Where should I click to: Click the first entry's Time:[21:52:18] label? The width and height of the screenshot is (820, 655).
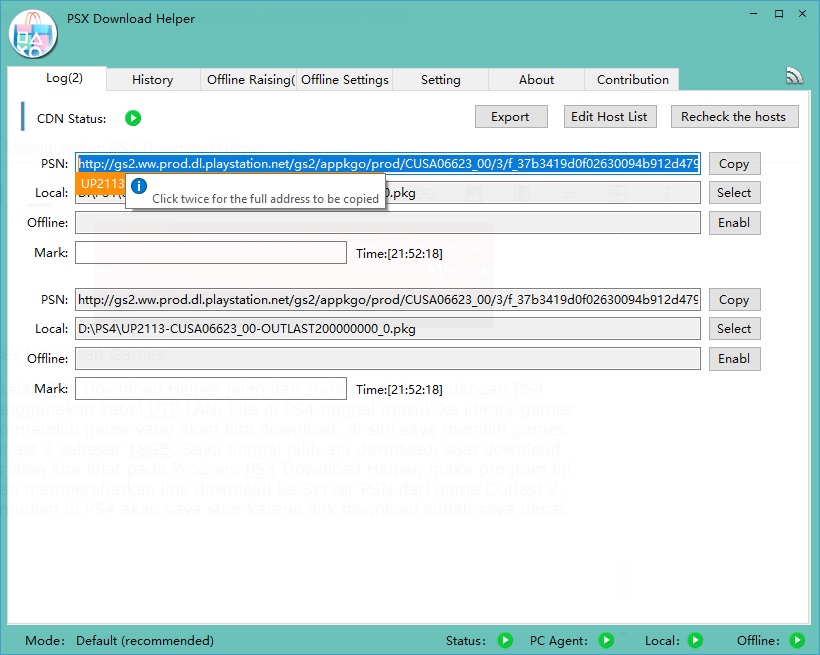point(399,254)
